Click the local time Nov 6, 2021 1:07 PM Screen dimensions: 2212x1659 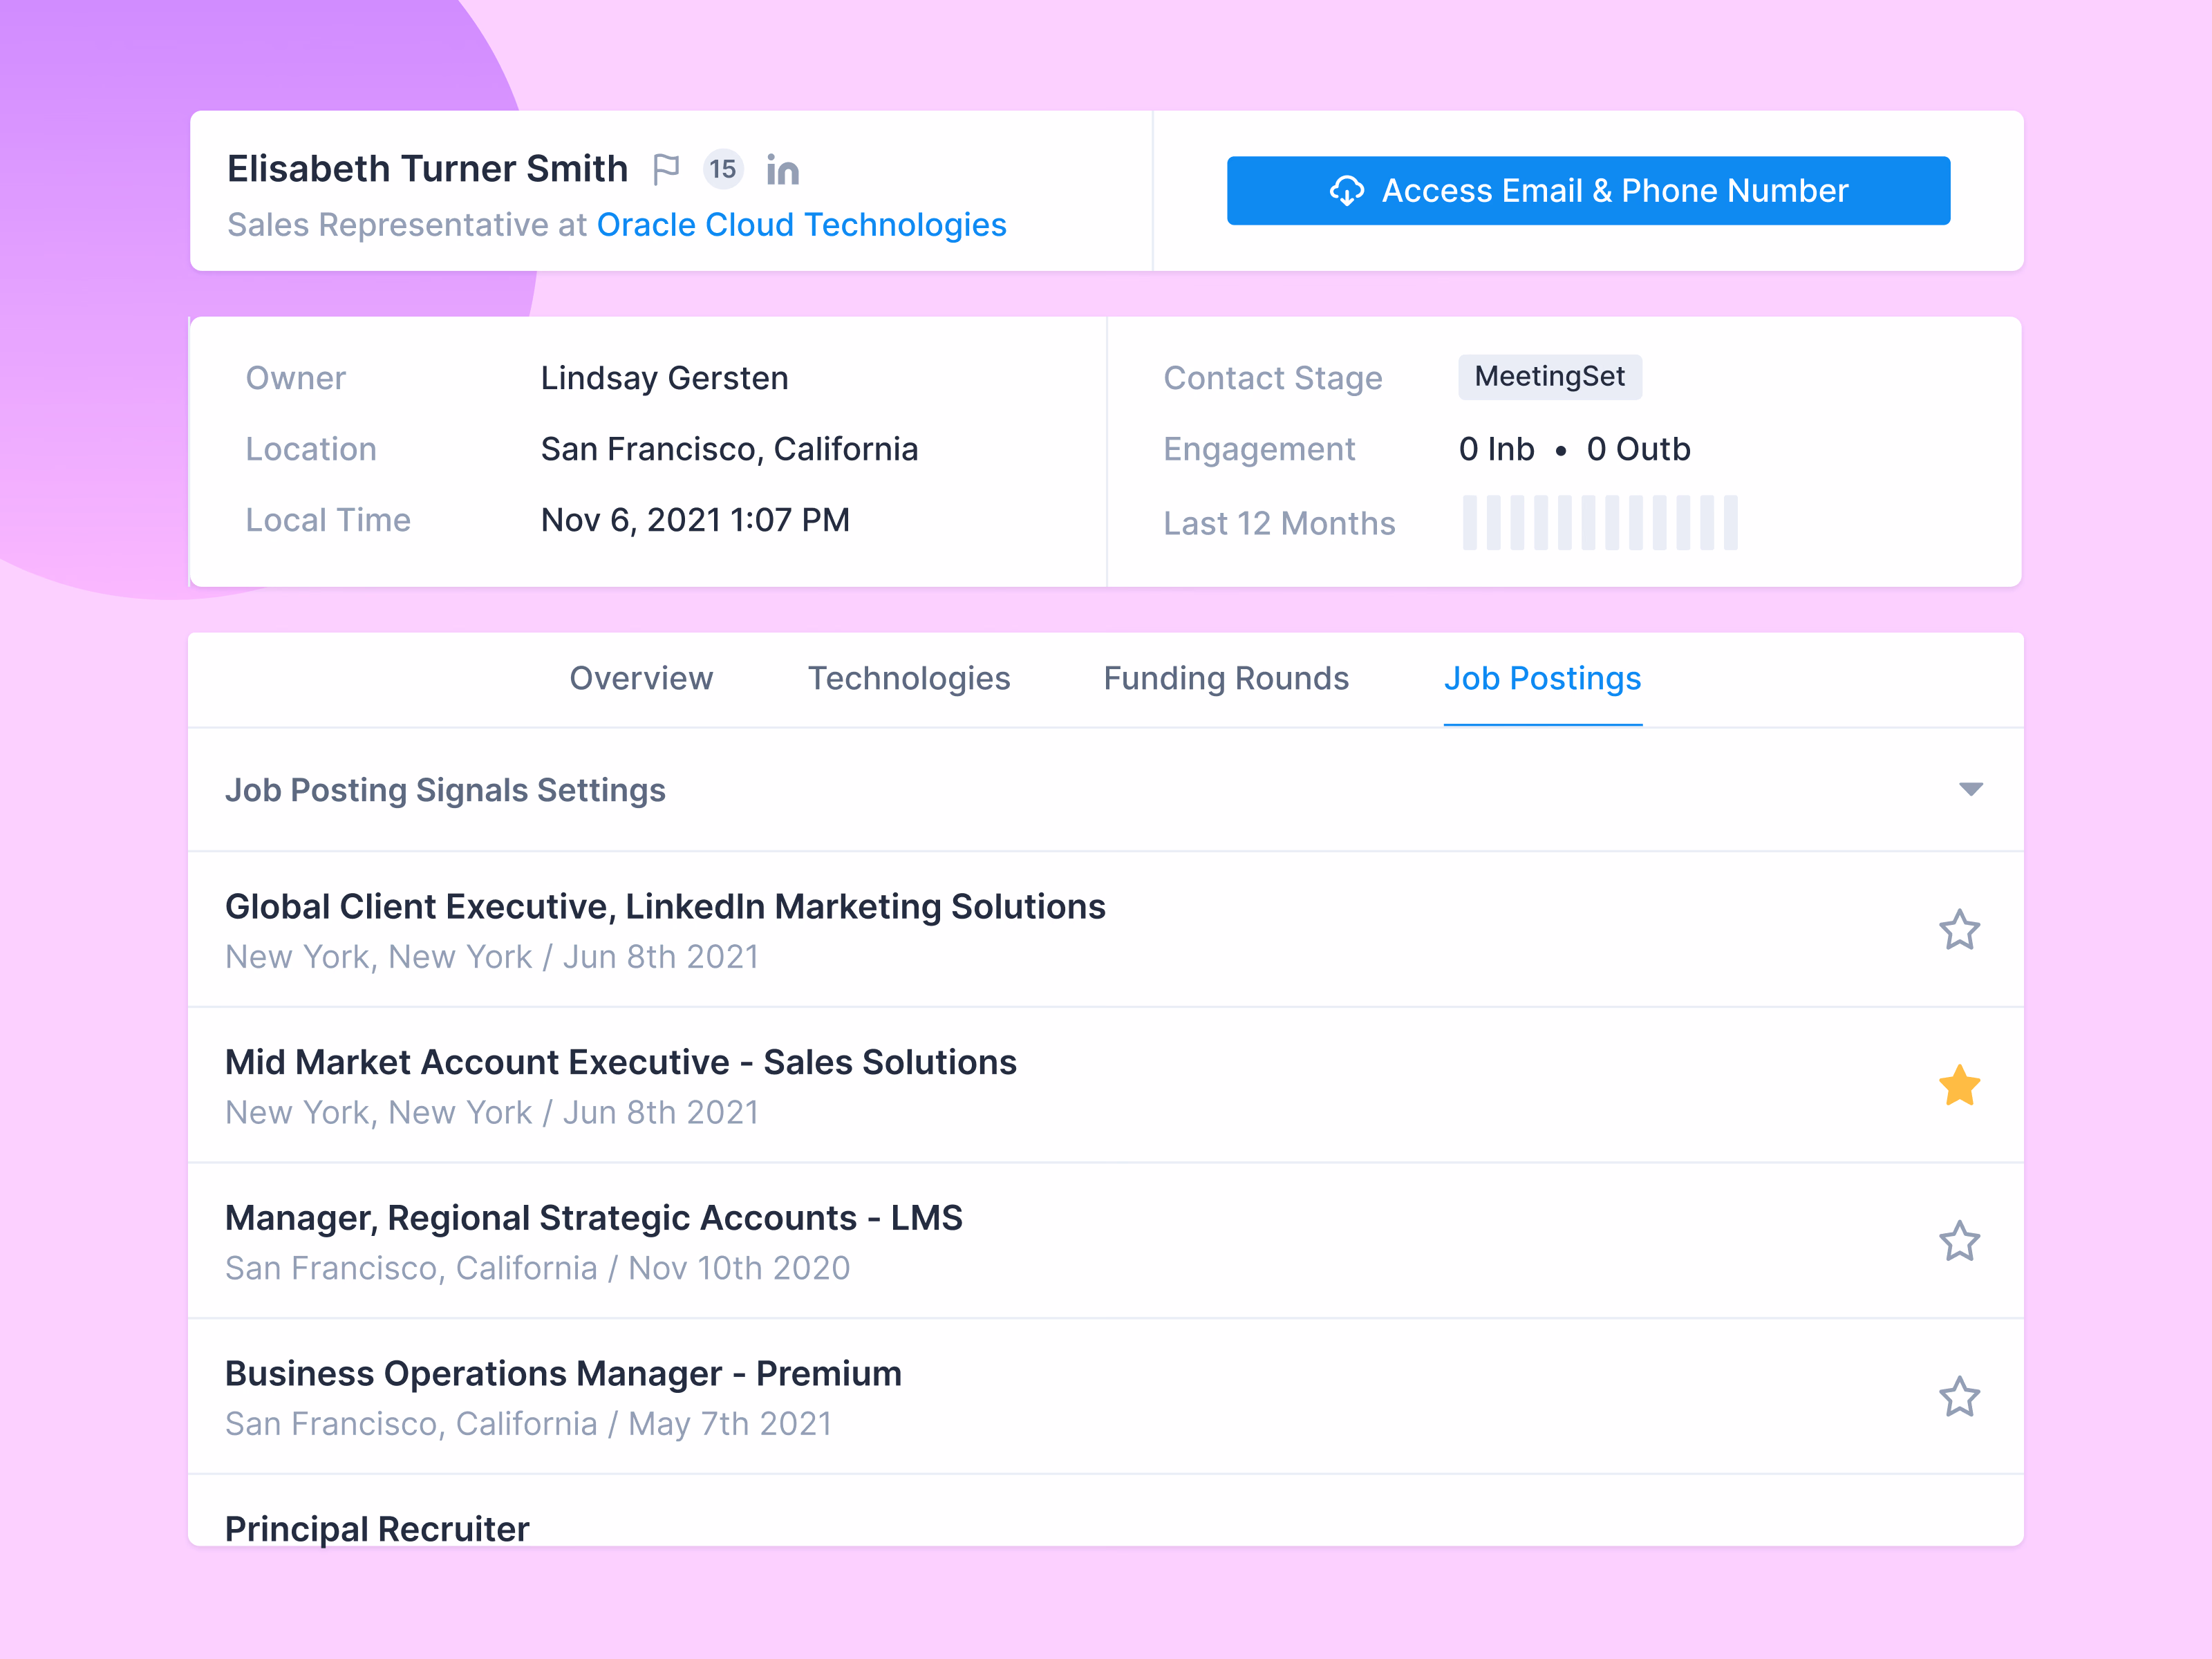pyautogui.click(x=695, y=520)
